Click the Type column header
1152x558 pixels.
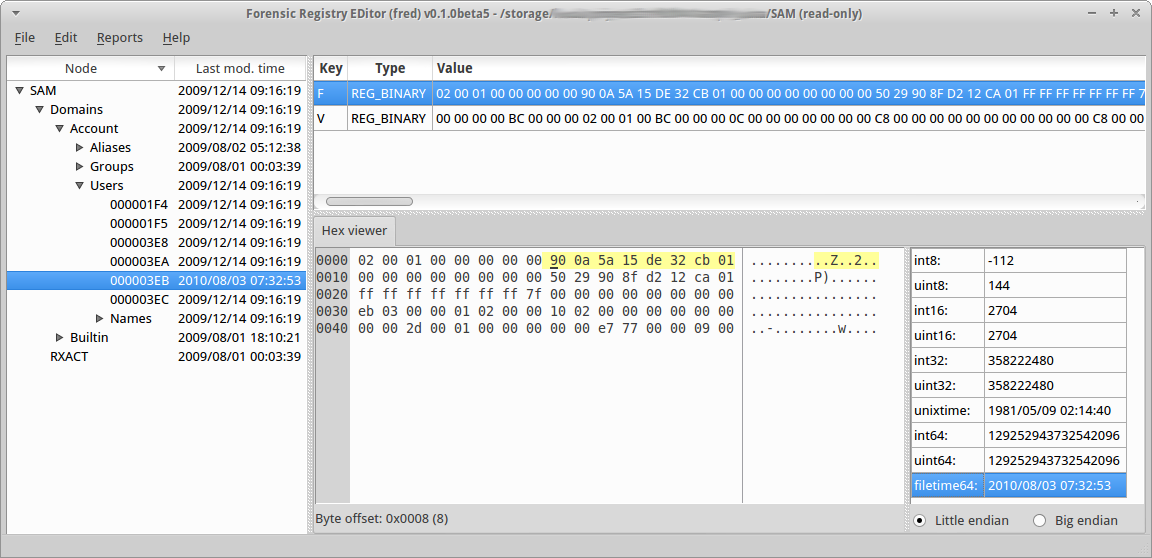point(389,69)
